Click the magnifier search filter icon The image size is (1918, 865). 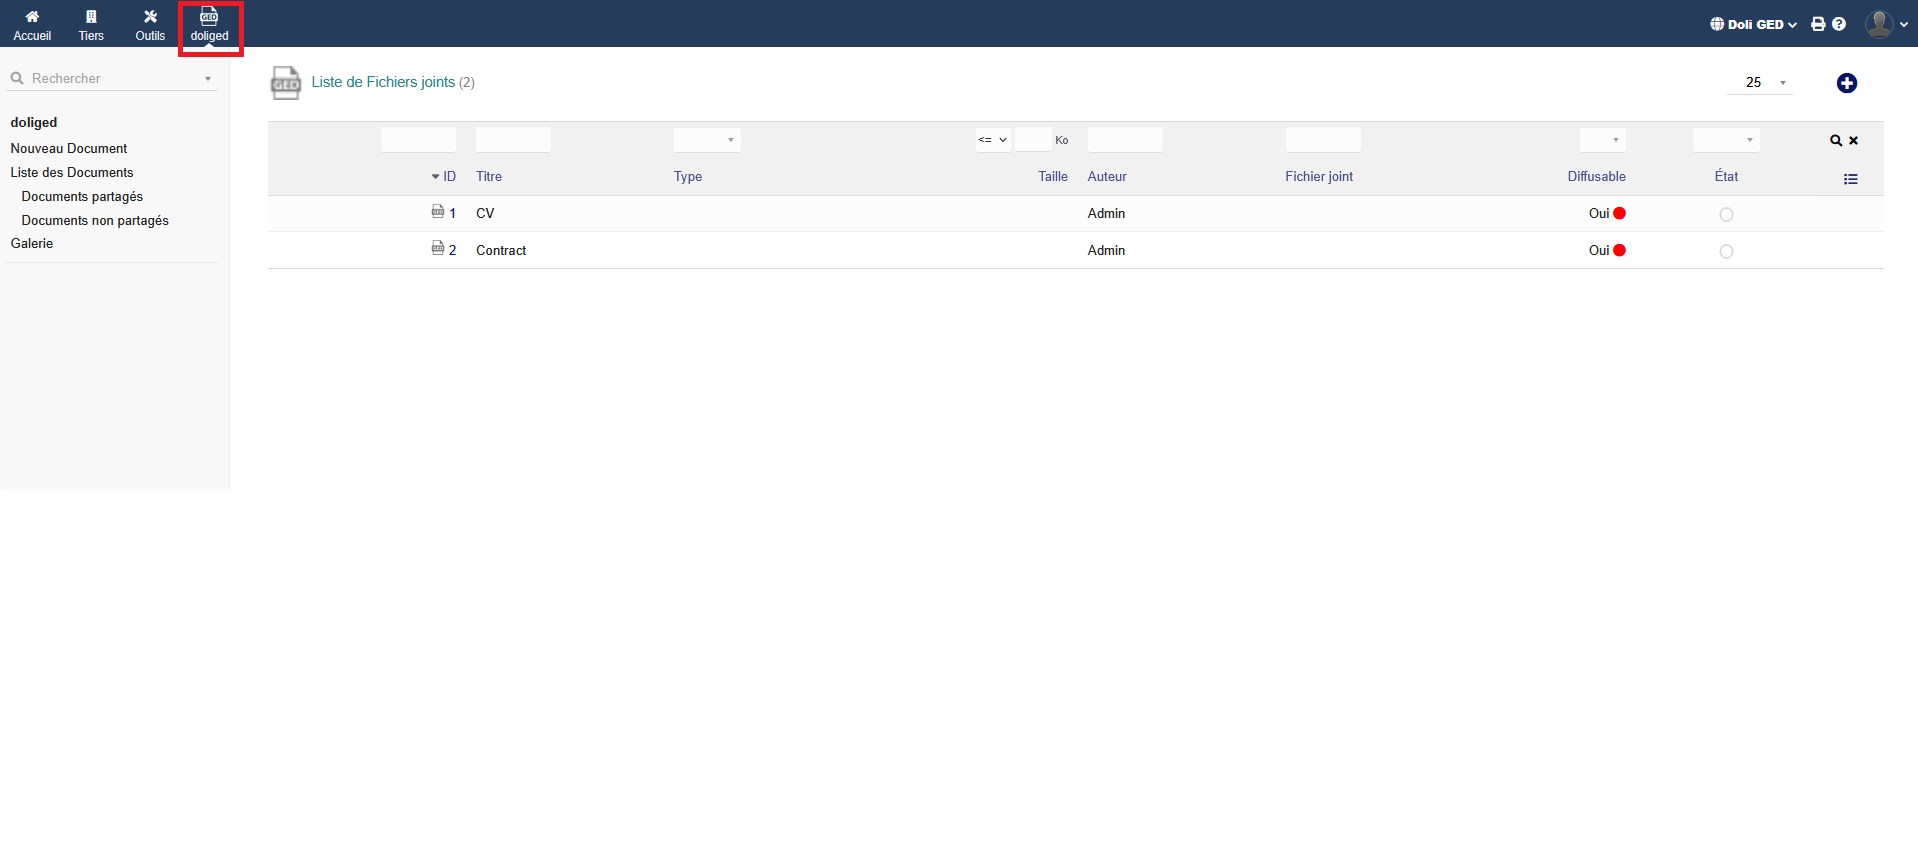[x=1836, y=141]
